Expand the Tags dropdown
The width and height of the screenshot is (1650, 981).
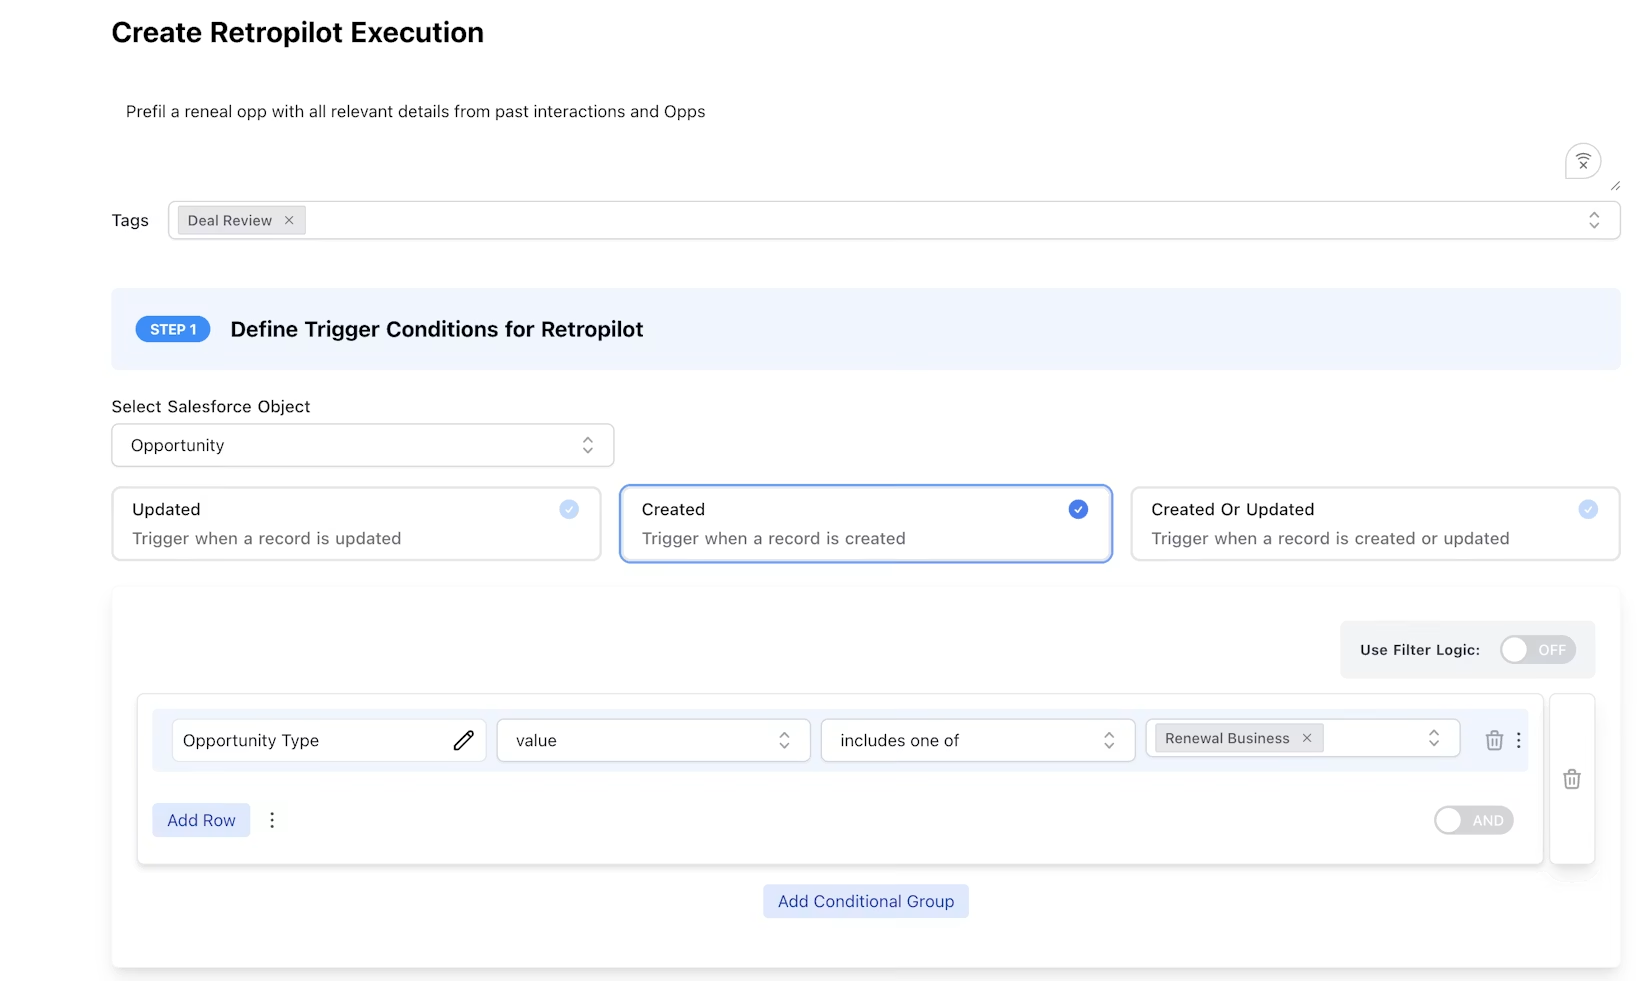(x=1594, y=220)
